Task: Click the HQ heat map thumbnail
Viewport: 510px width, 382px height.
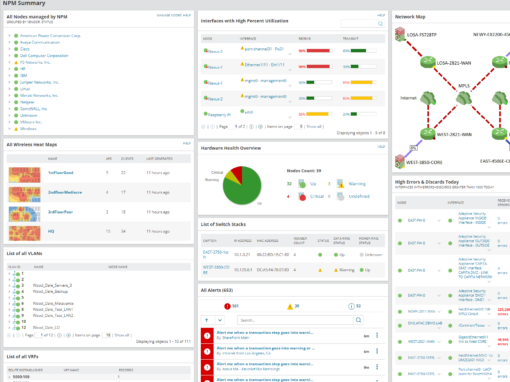Action: [x=25, y=233]
